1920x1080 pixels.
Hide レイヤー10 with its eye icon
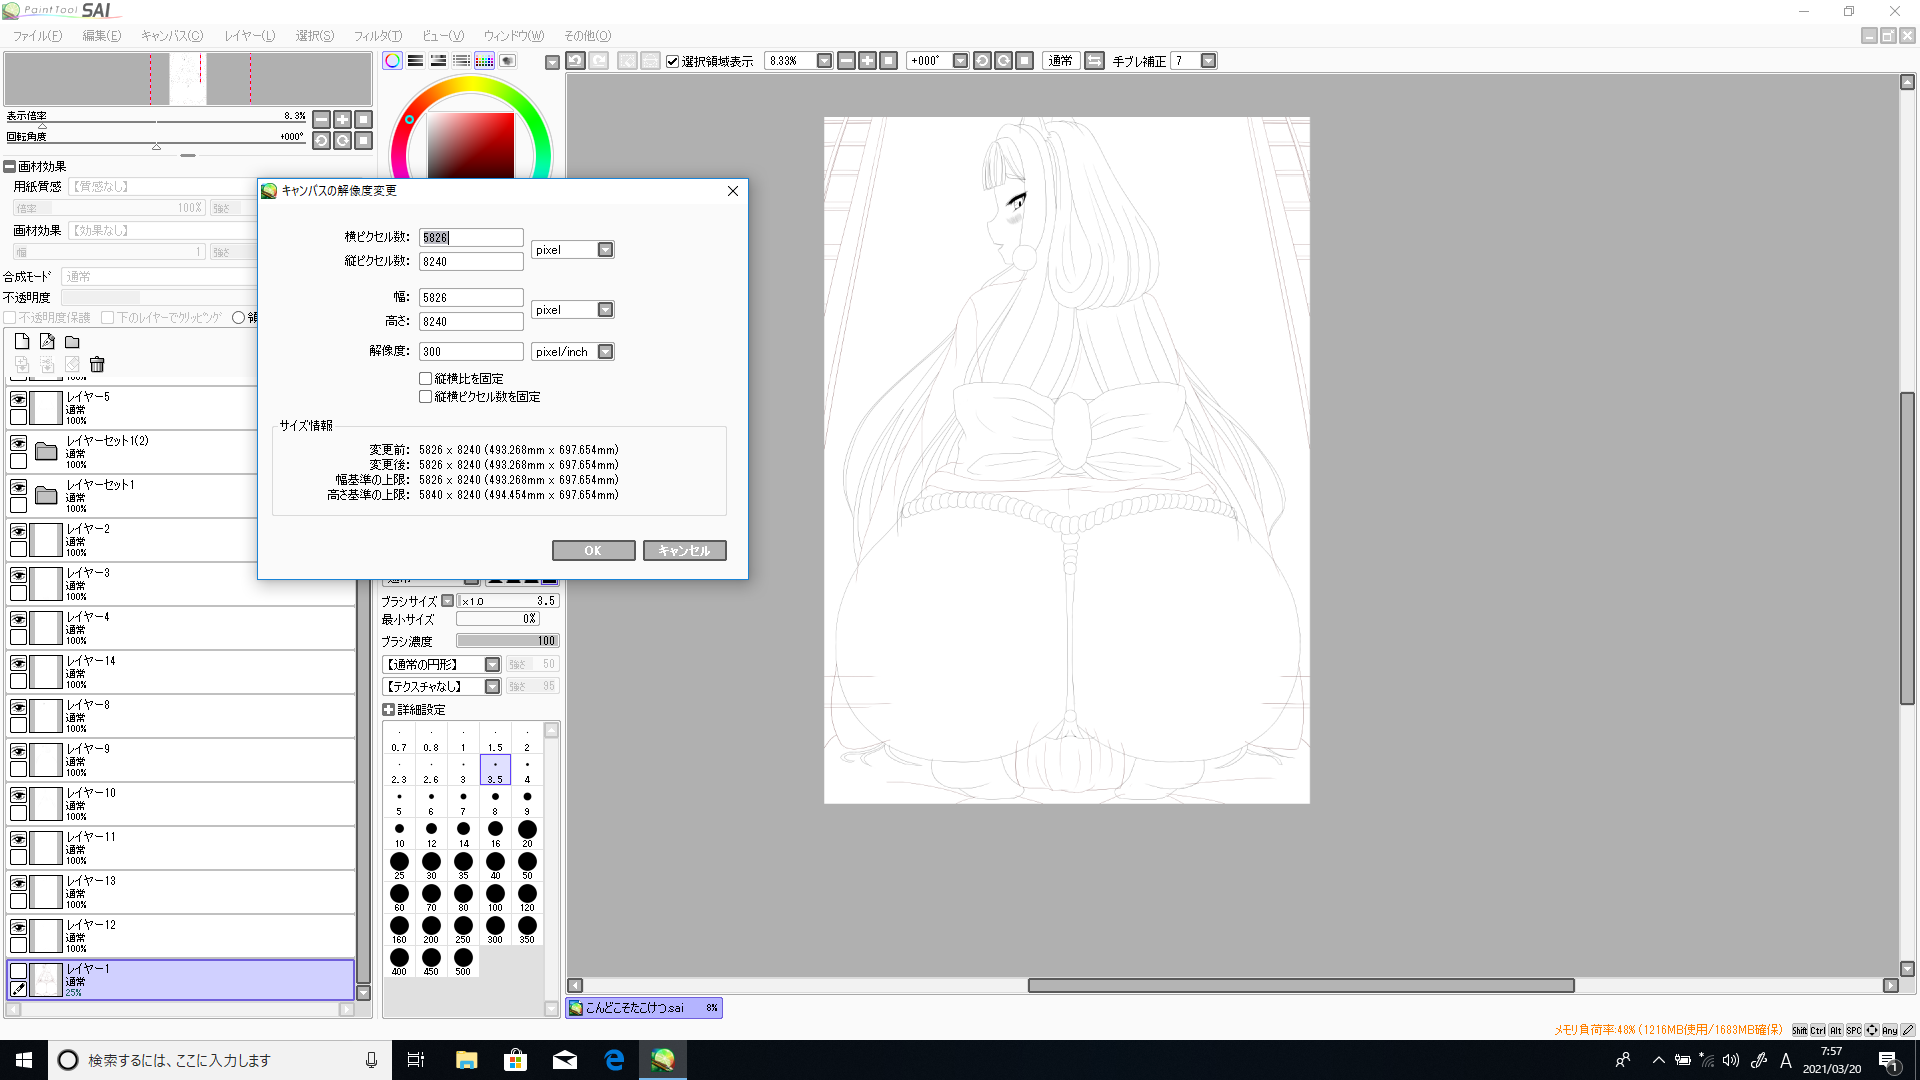click(x=18, y=794)
